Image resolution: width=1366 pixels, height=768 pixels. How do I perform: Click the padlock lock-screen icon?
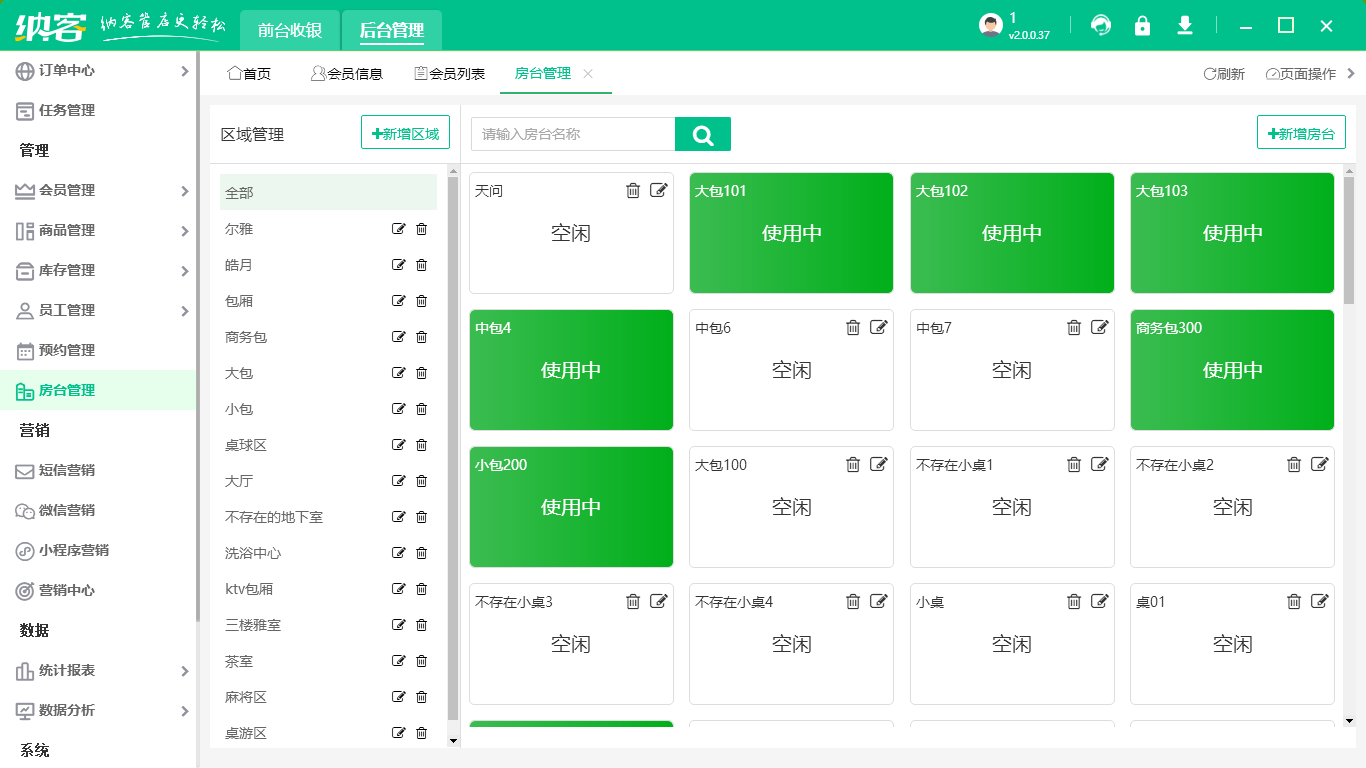tap(1143, 26)
